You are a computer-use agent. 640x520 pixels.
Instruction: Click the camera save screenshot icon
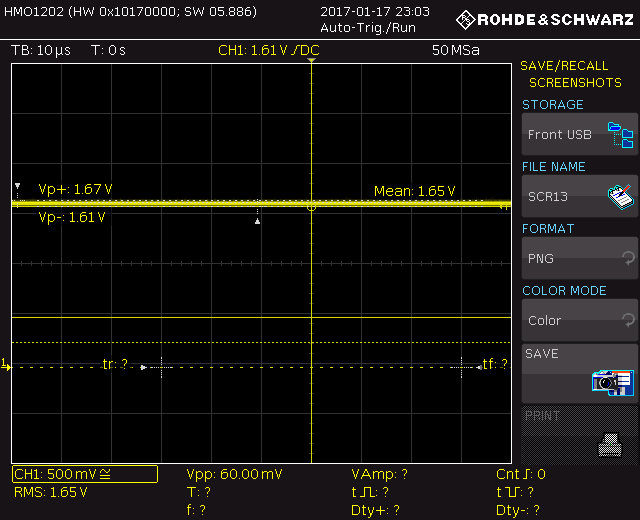point(613,382)
